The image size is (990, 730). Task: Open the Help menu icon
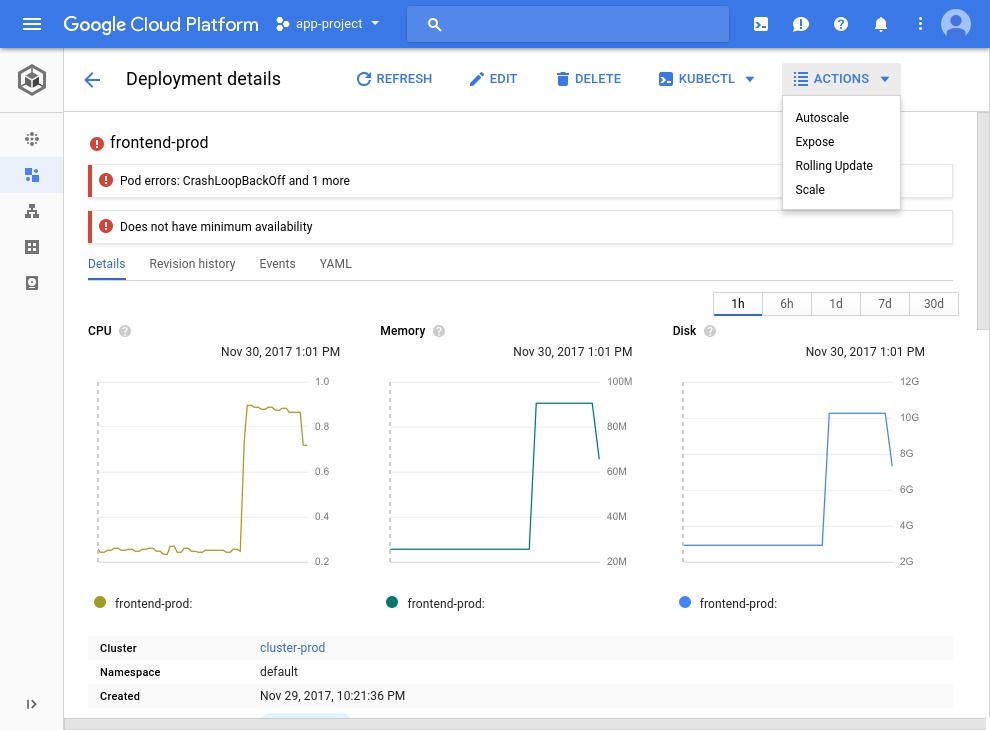pos(841,23)
